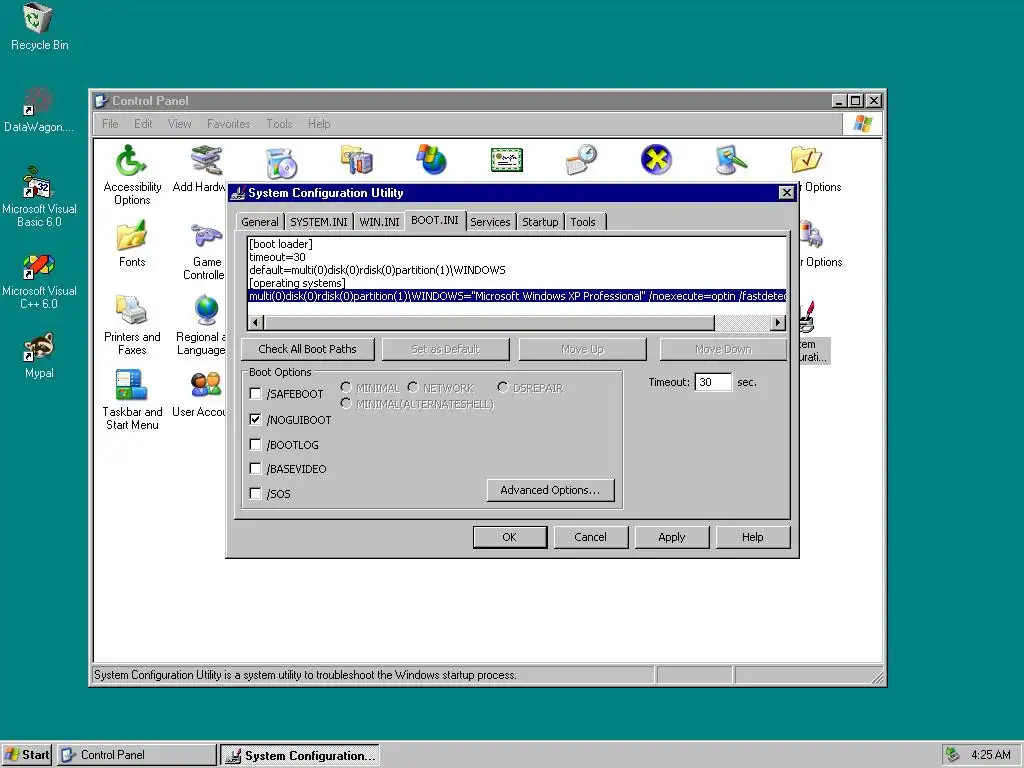
Task: Click the Windows flag logo in Control Panel
Action: [x=862, y=124]
